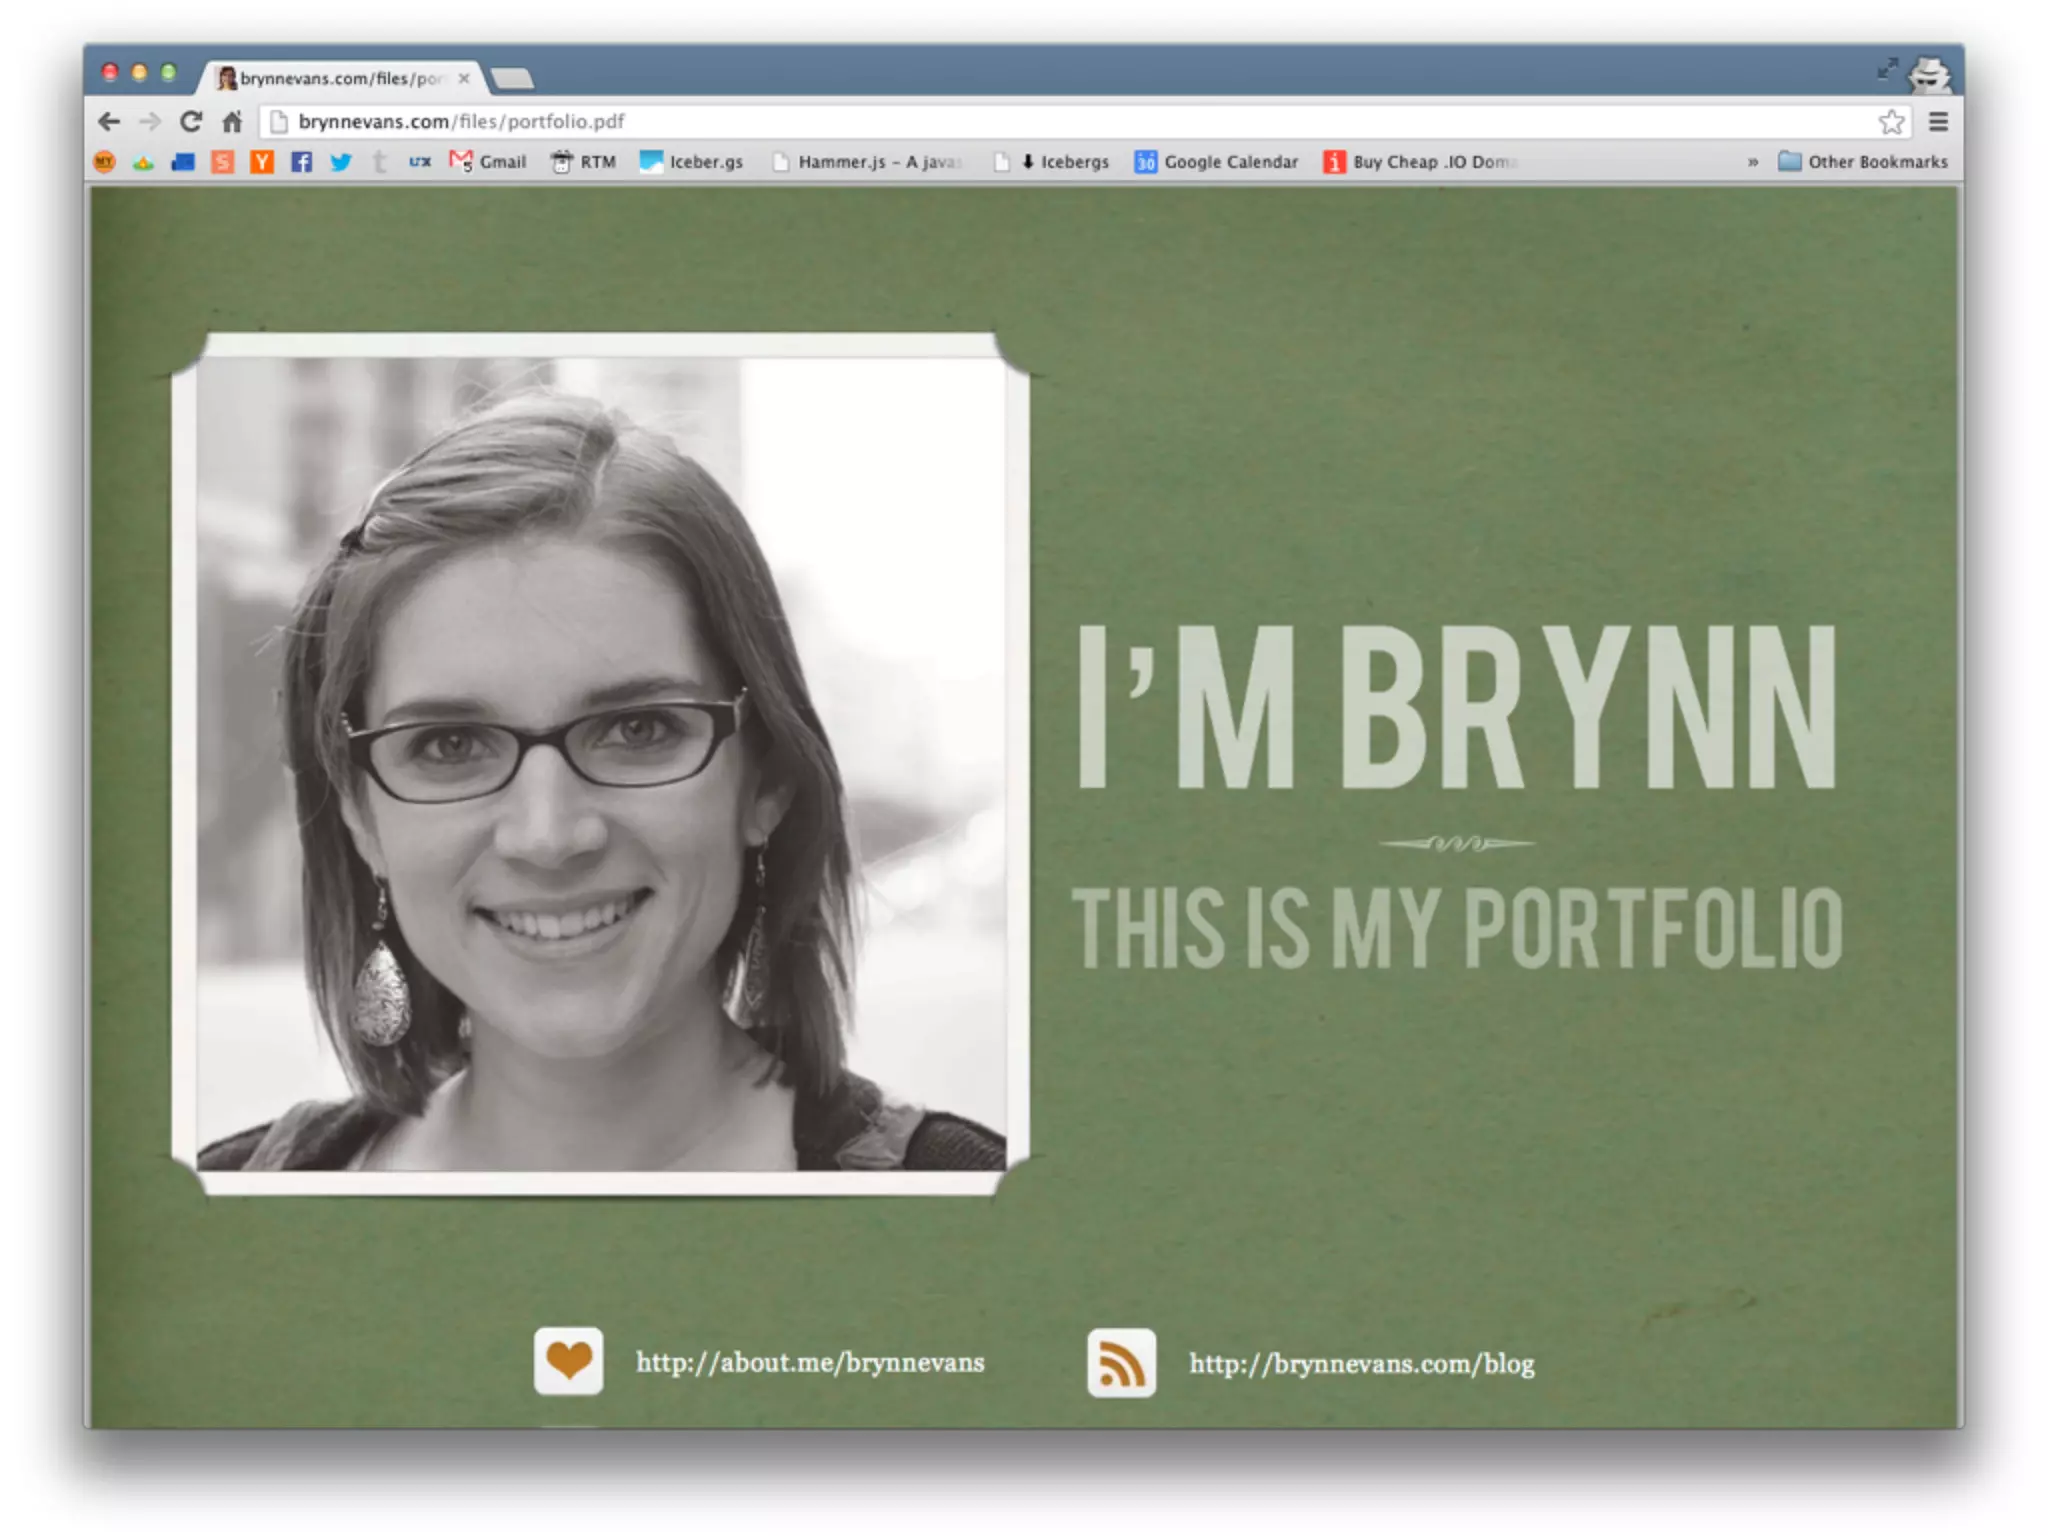Click the RSS feed blog icon
The image size is (2048, 1536).
1121,1363
